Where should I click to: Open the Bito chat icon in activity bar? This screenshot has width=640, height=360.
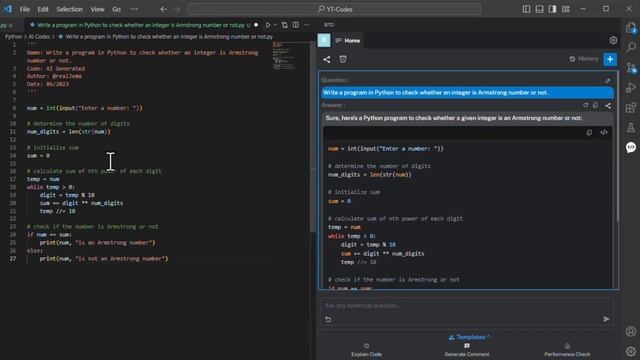point(631,147)
